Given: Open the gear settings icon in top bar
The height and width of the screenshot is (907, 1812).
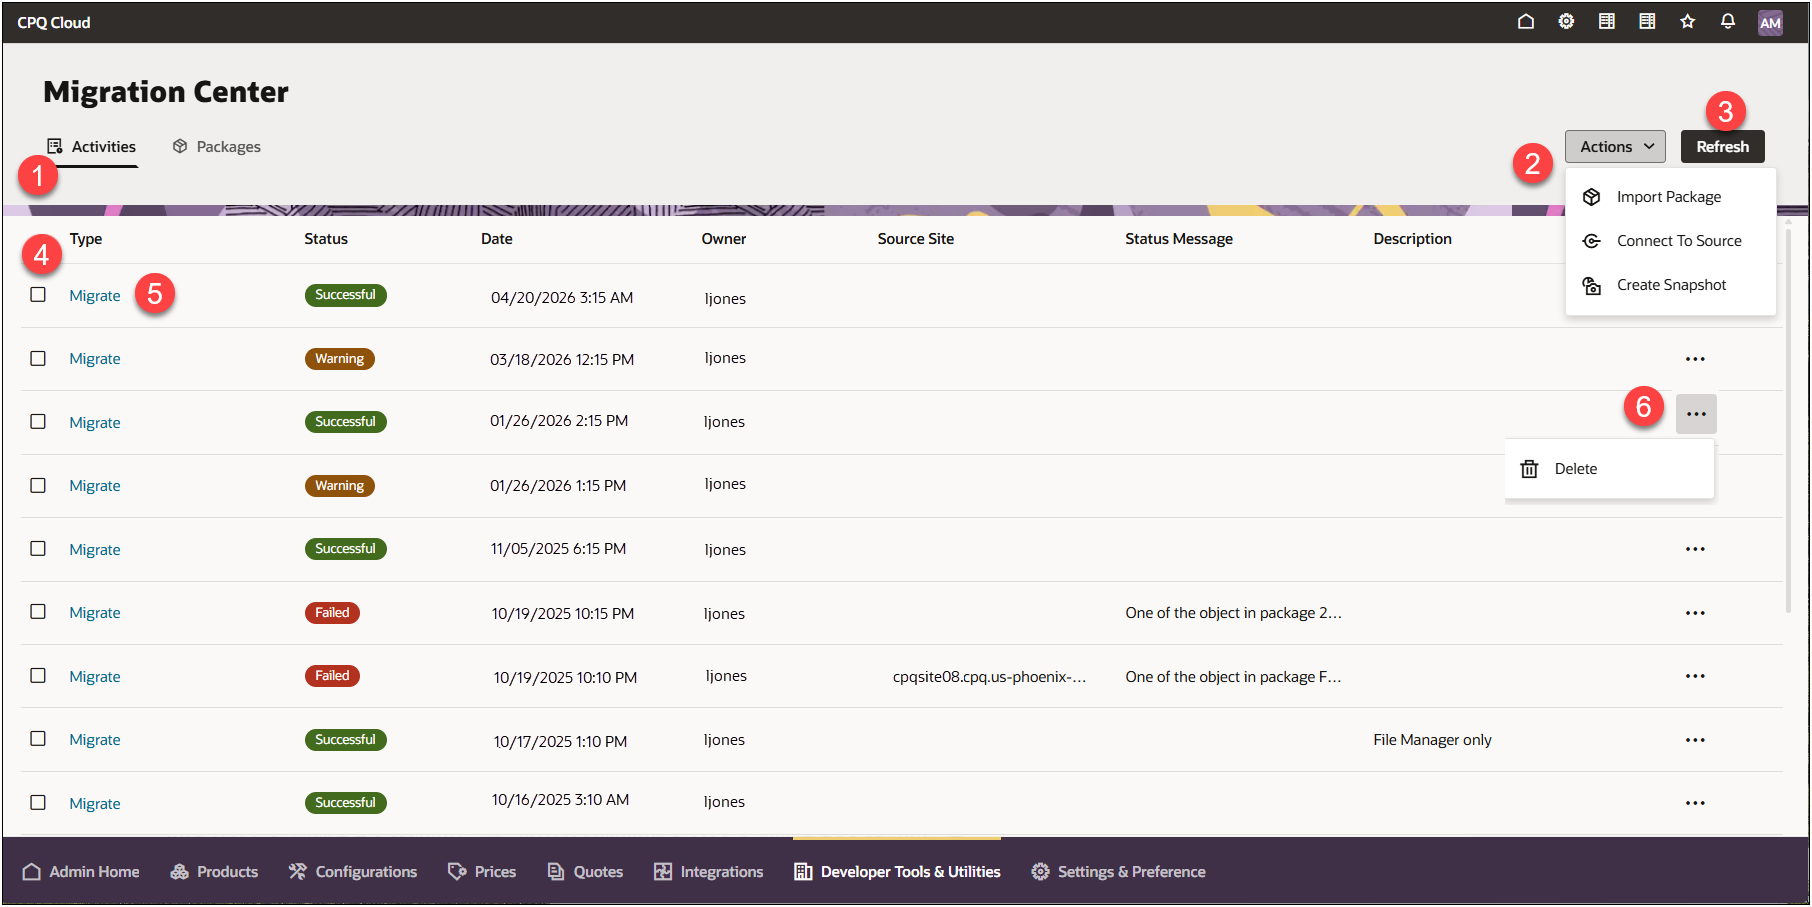Looking at the screenshot, I should pos(1566,21).
